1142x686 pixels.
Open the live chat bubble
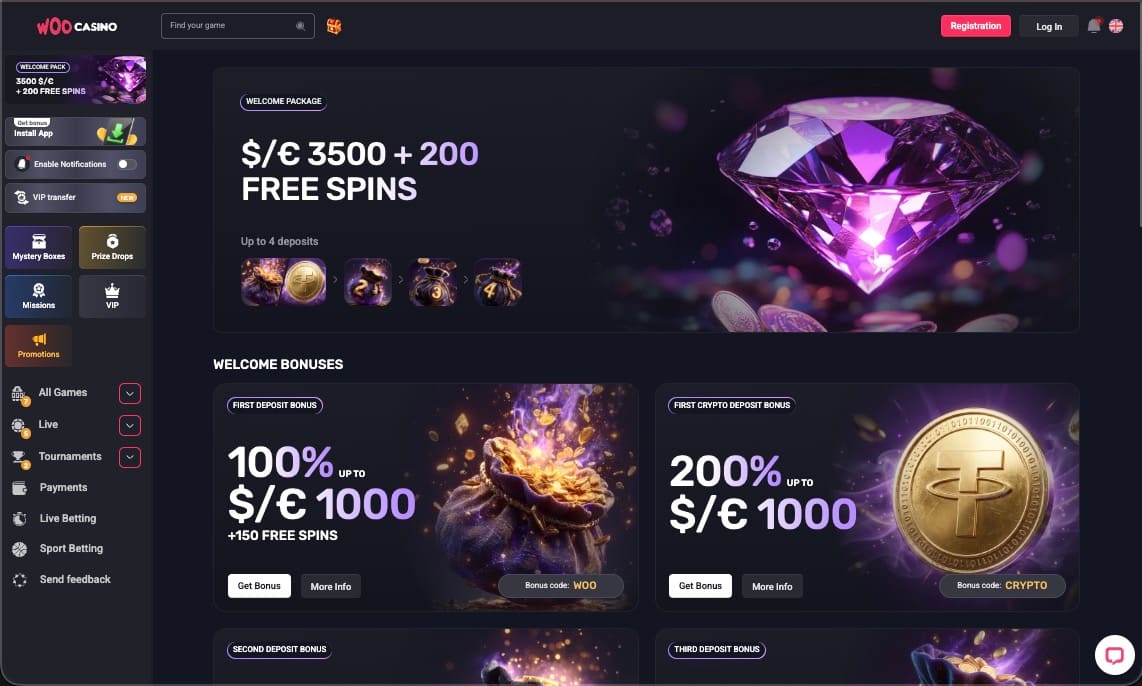[x=1114, y=655]
